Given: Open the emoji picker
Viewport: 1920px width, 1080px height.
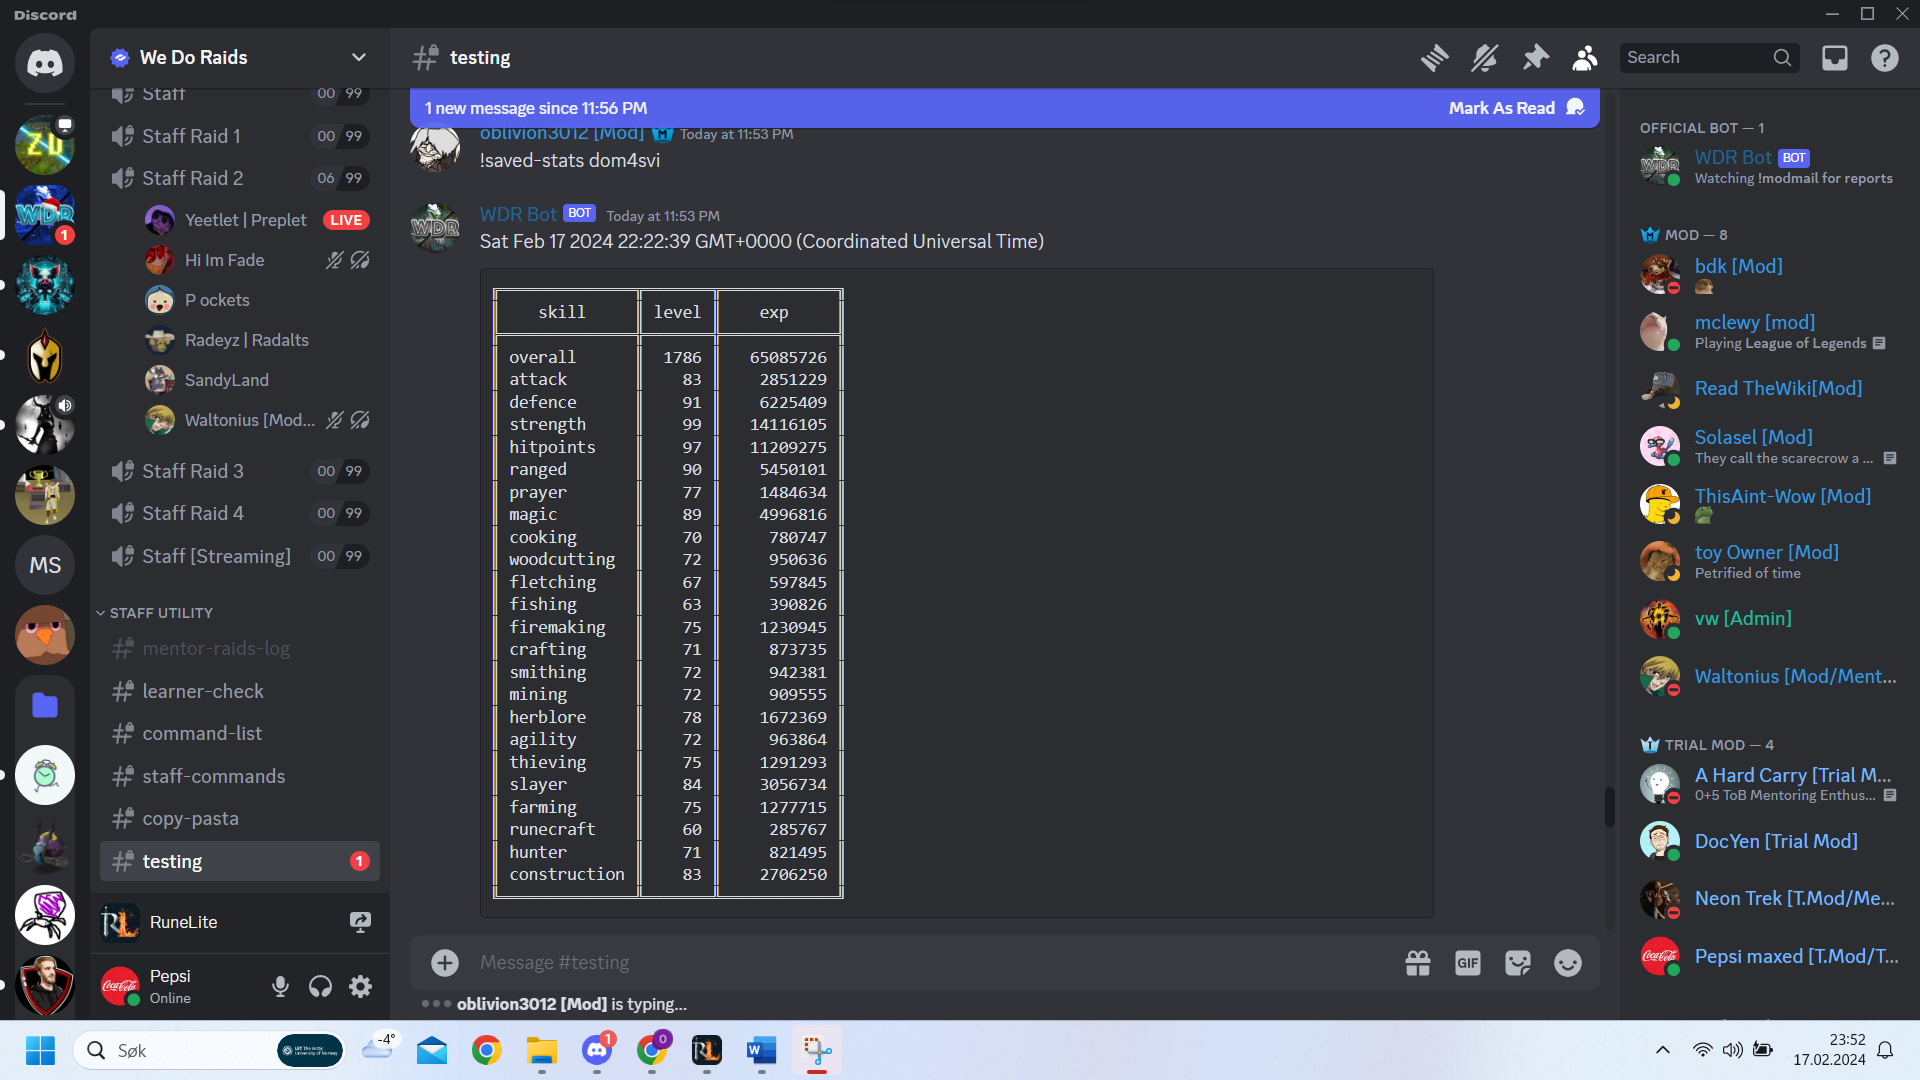Looking at the screenshot, I should tap(1568, 962).
